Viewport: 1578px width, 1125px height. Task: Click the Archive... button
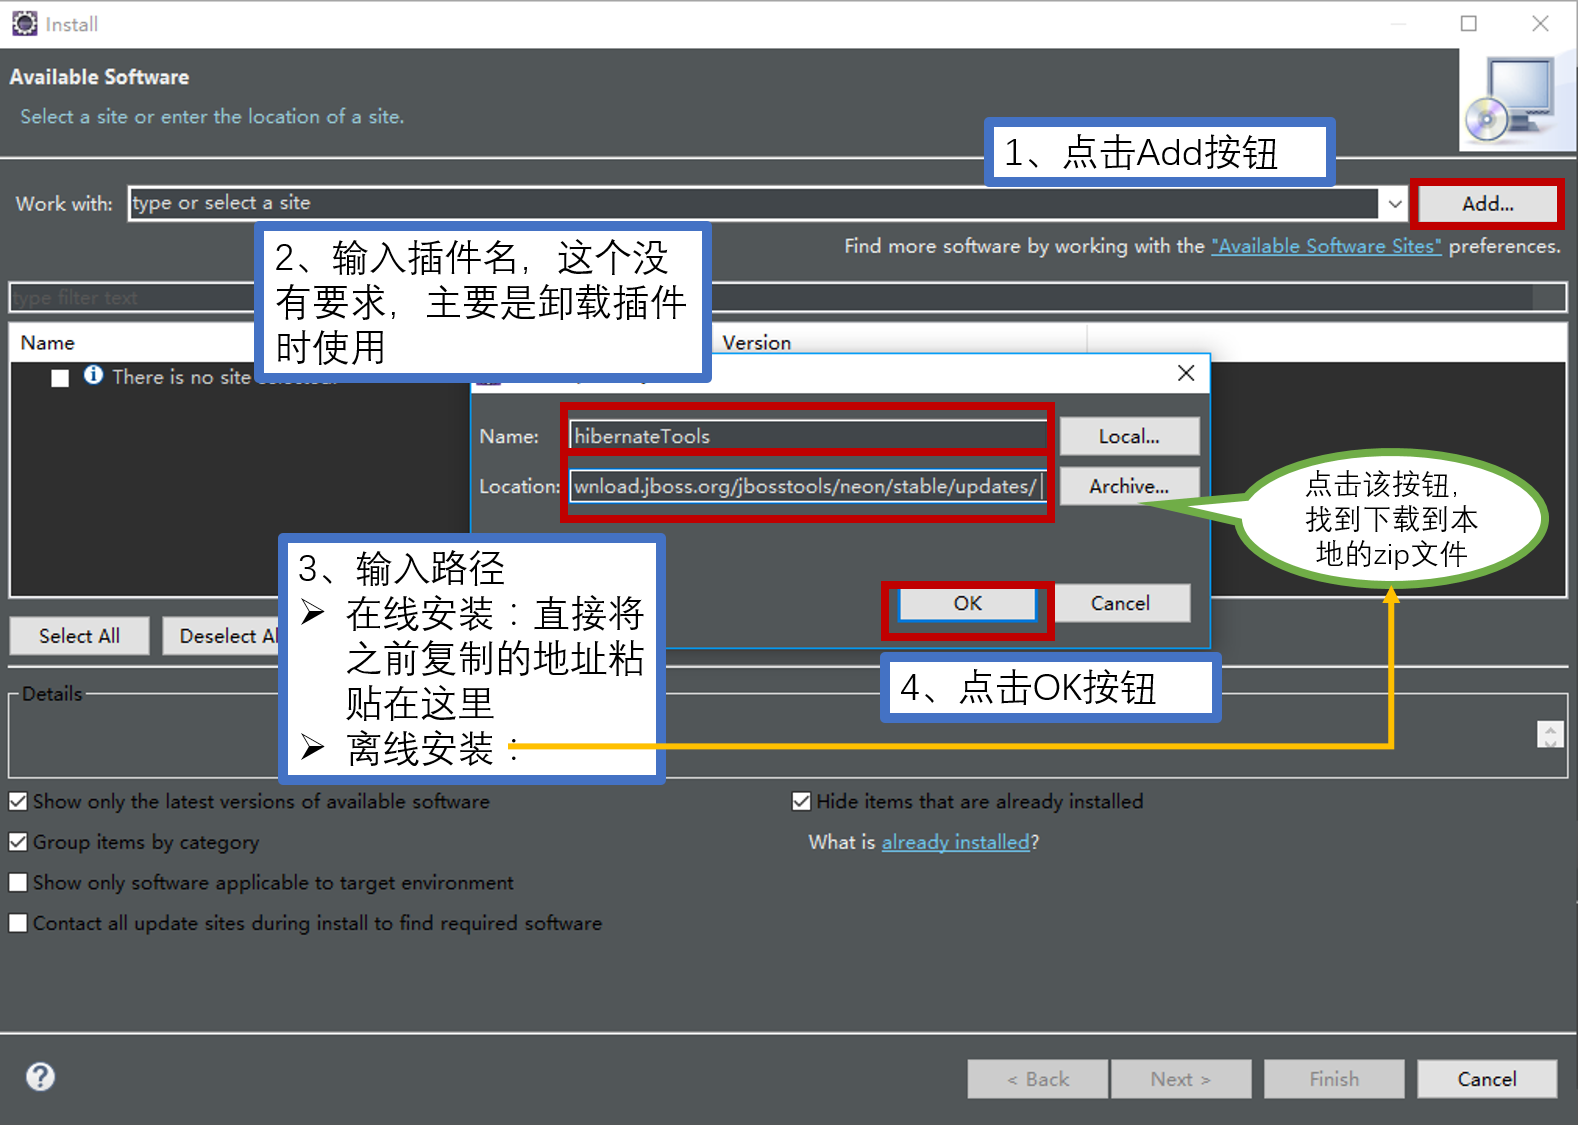pos(1129,486)
